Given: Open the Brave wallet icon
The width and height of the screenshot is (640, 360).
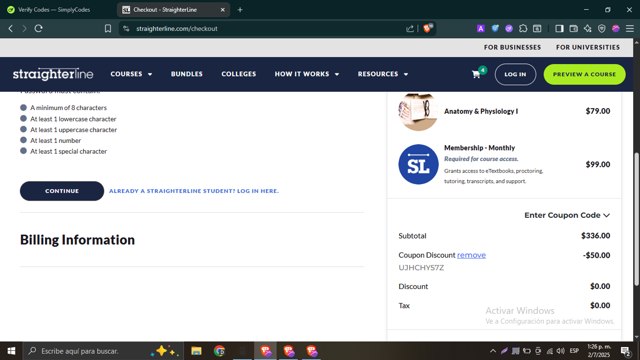Looking at the screenshot, I should (573, 28).
